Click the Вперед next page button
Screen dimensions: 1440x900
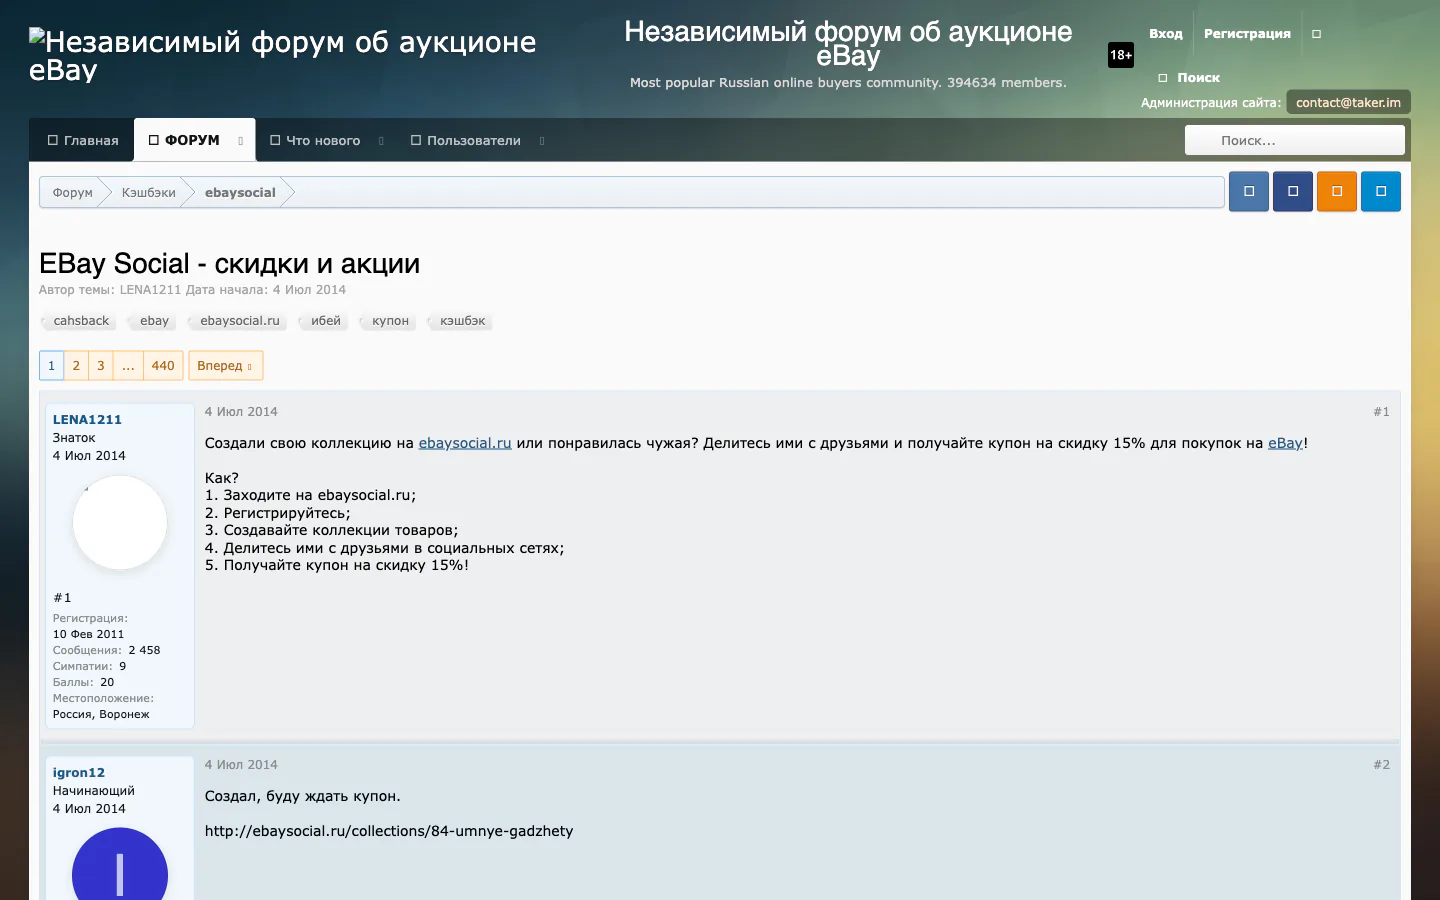click(x=225, y=366)
